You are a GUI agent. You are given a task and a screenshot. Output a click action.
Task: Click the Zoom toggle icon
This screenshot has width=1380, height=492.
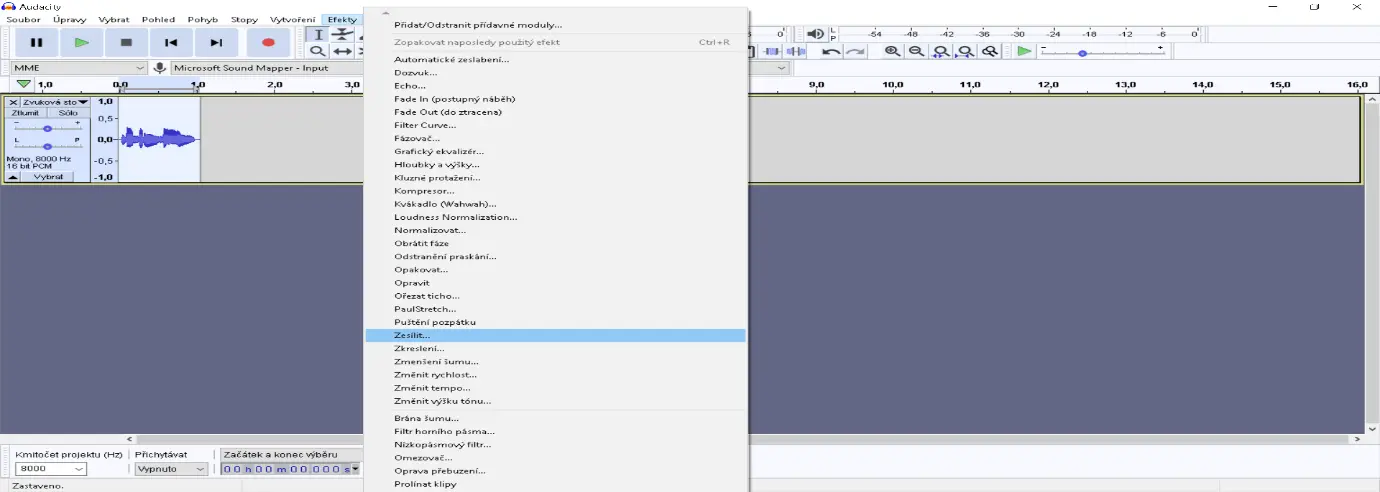(x=989, y=51)
